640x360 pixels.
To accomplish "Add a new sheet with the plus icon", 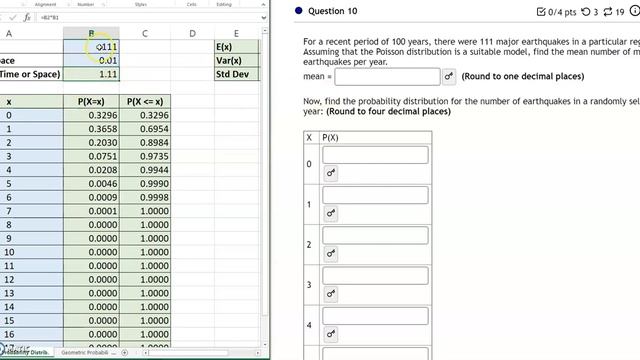I will [124, 353].
